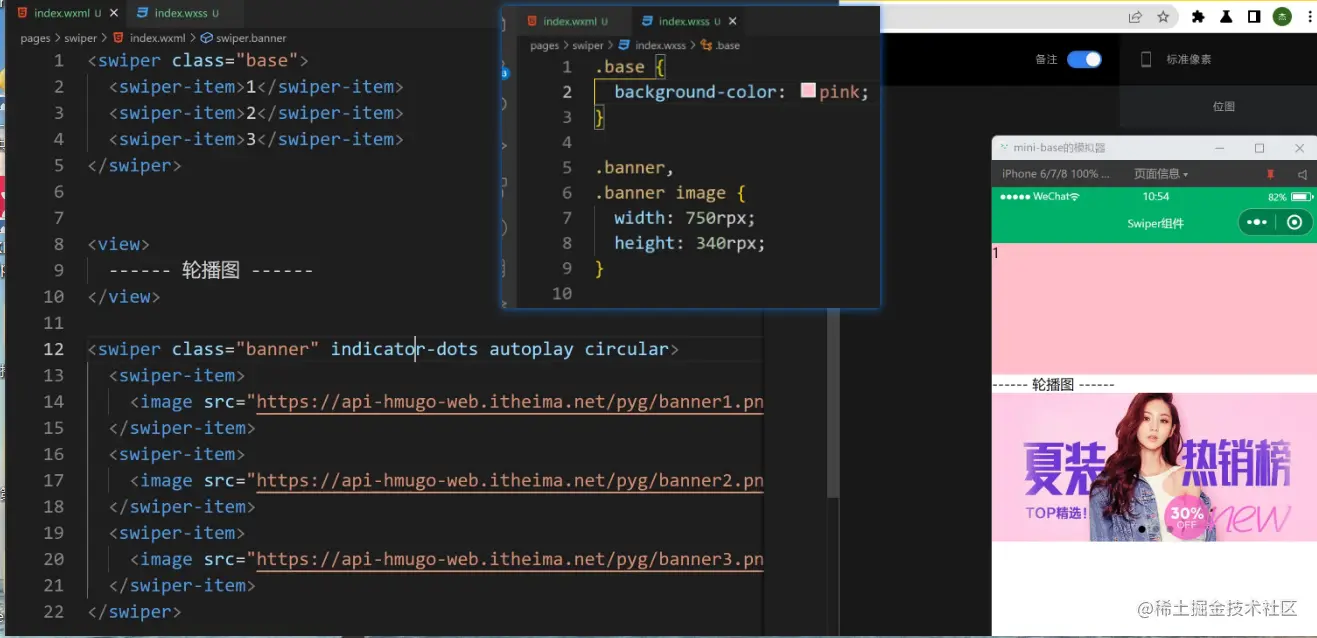Click the .banner image selector line
The height and width of the screenshot is (638, 1317).
670,193
